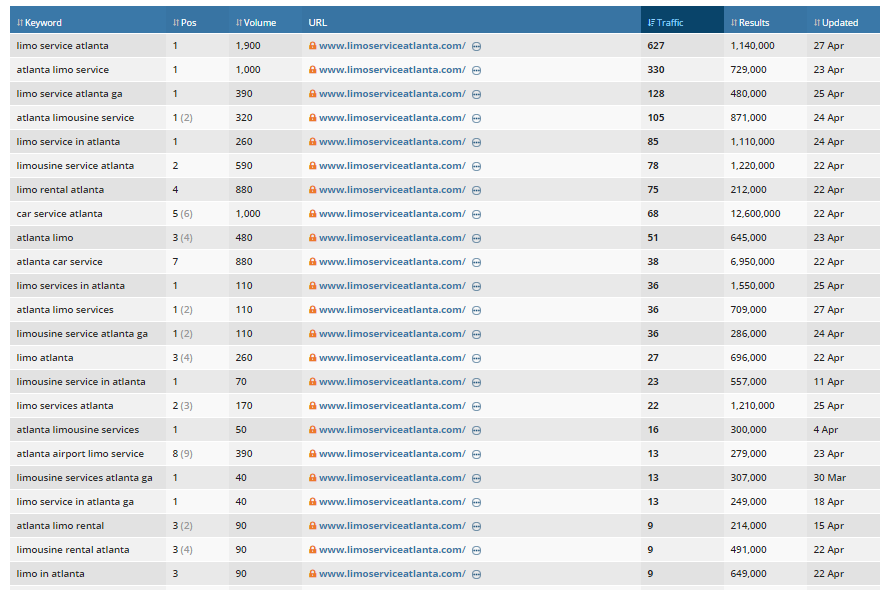Open more-options icon in 'limo rental atlanta' row

477,190
